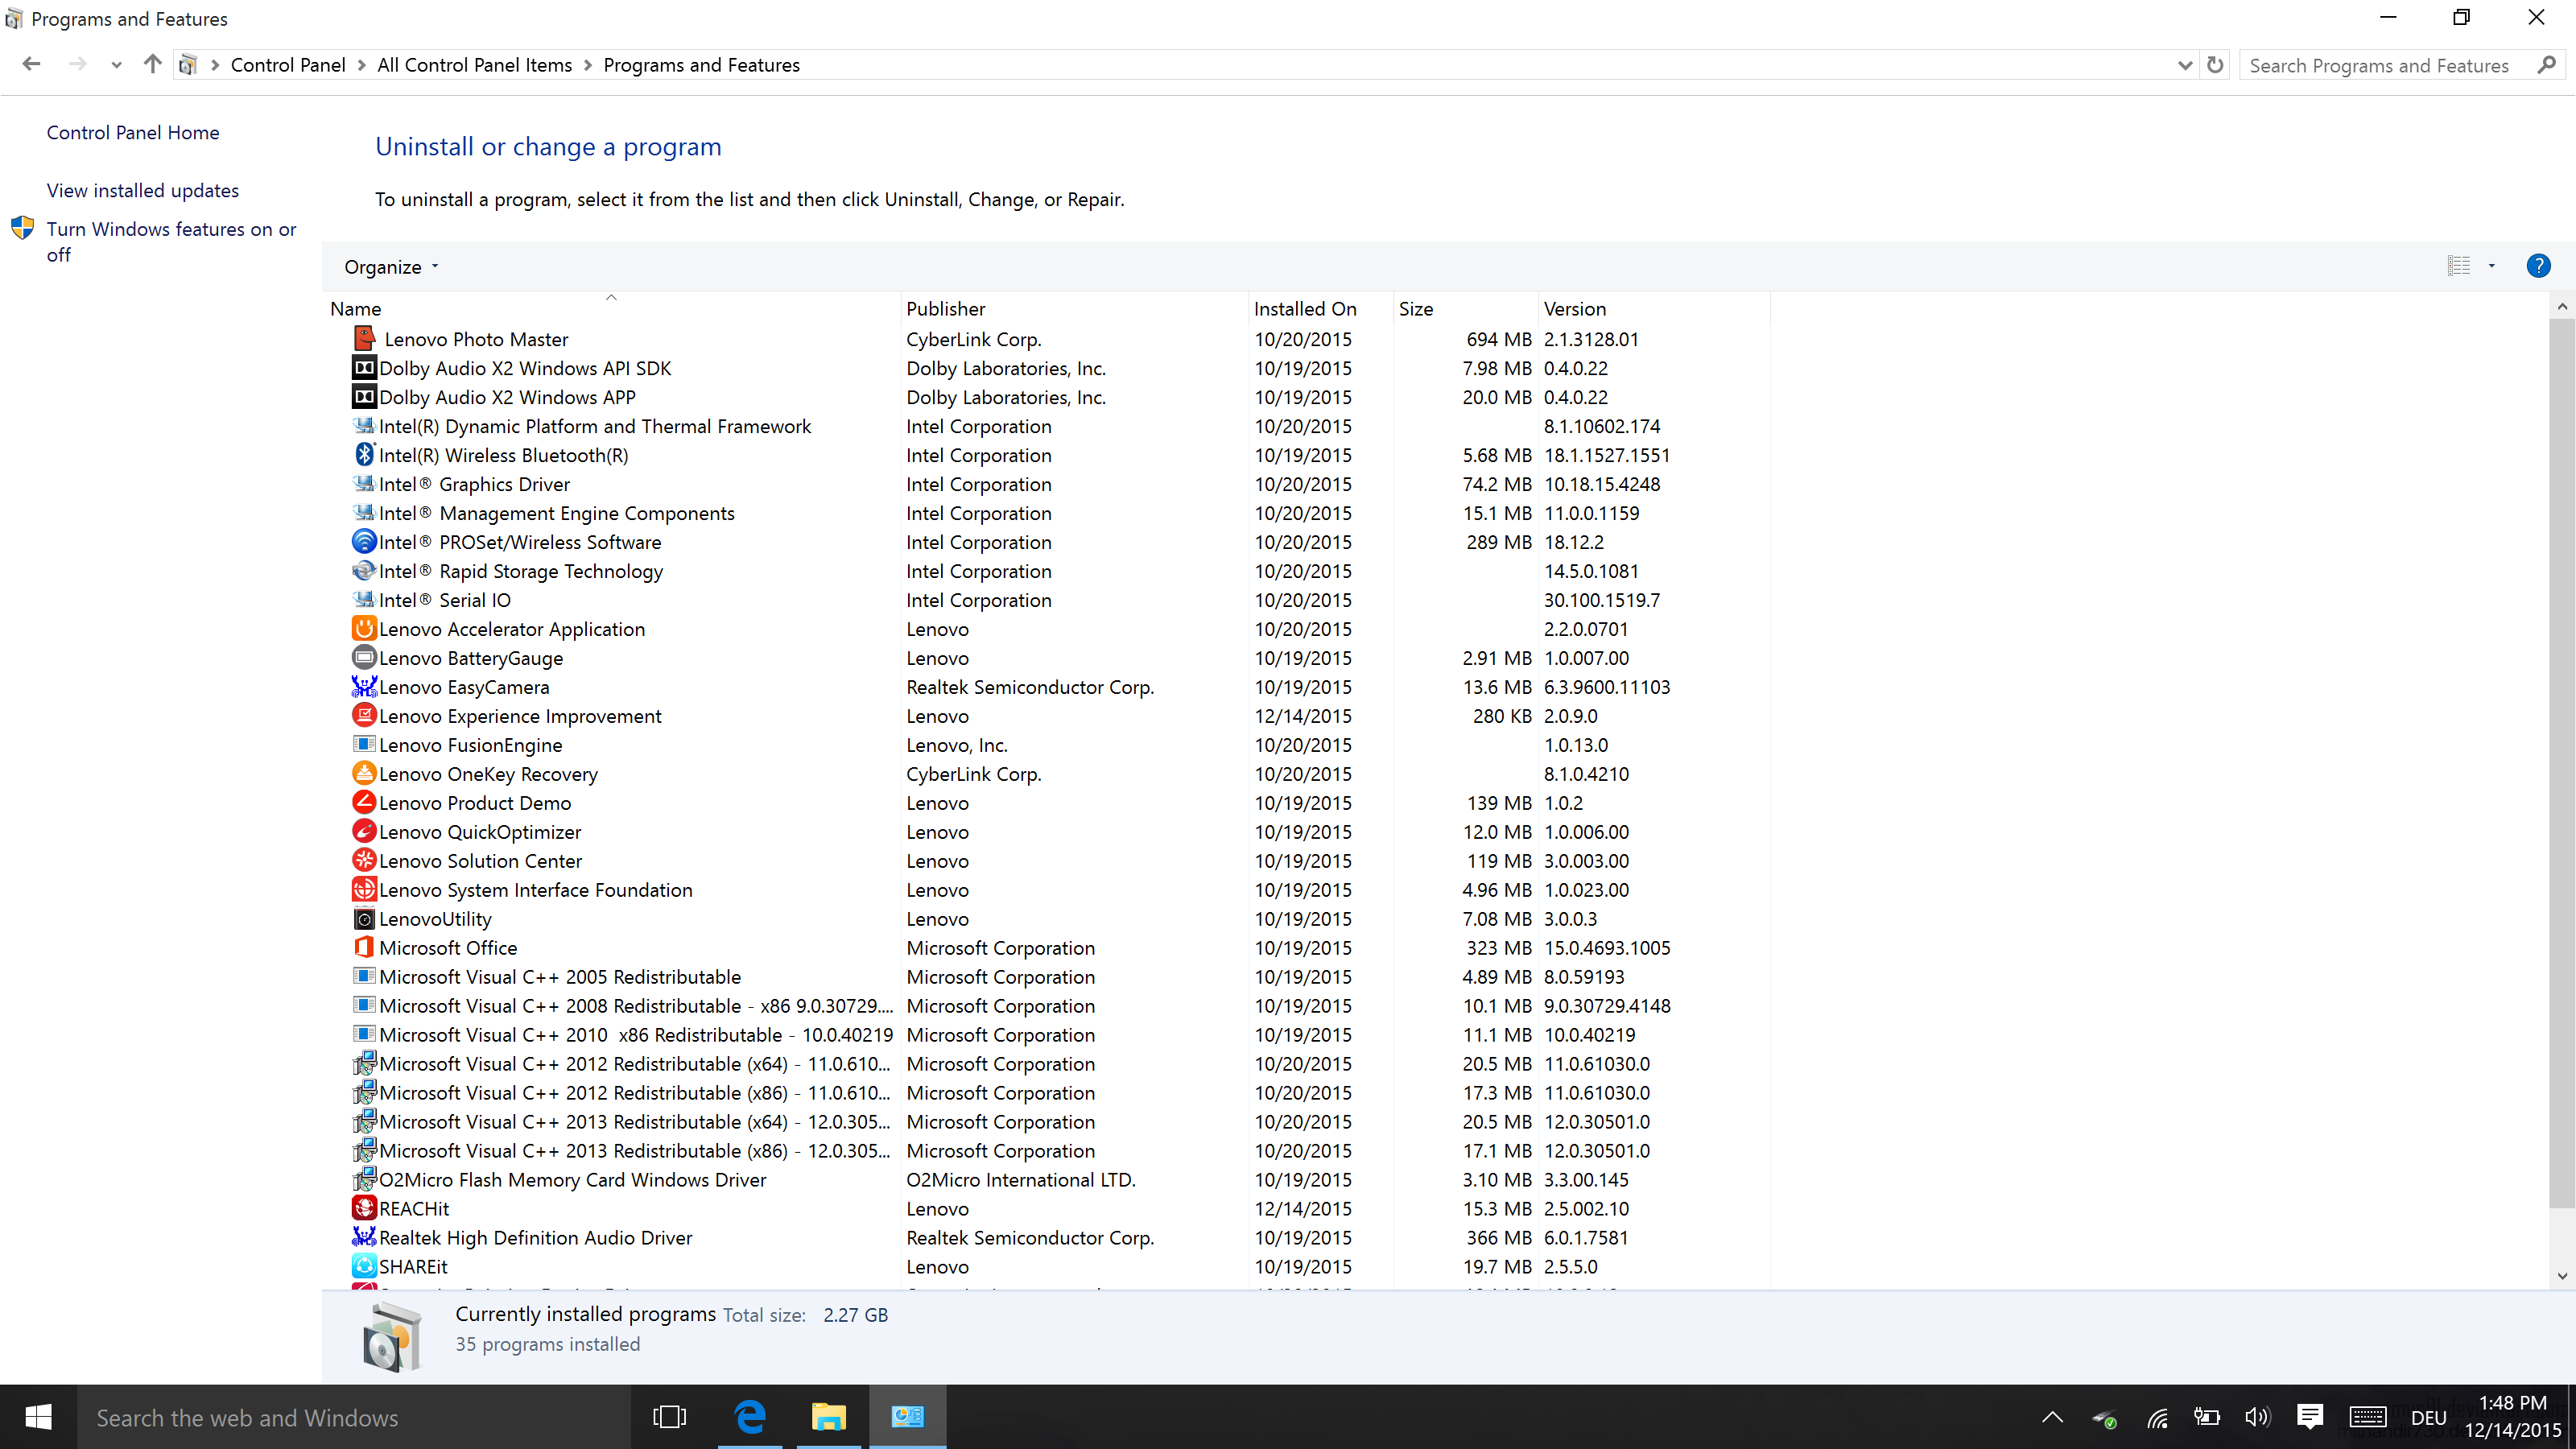Select the Intel Wireless Bluetooth icon
This screenshot has height=1449, width=2576.
(364, 455)
